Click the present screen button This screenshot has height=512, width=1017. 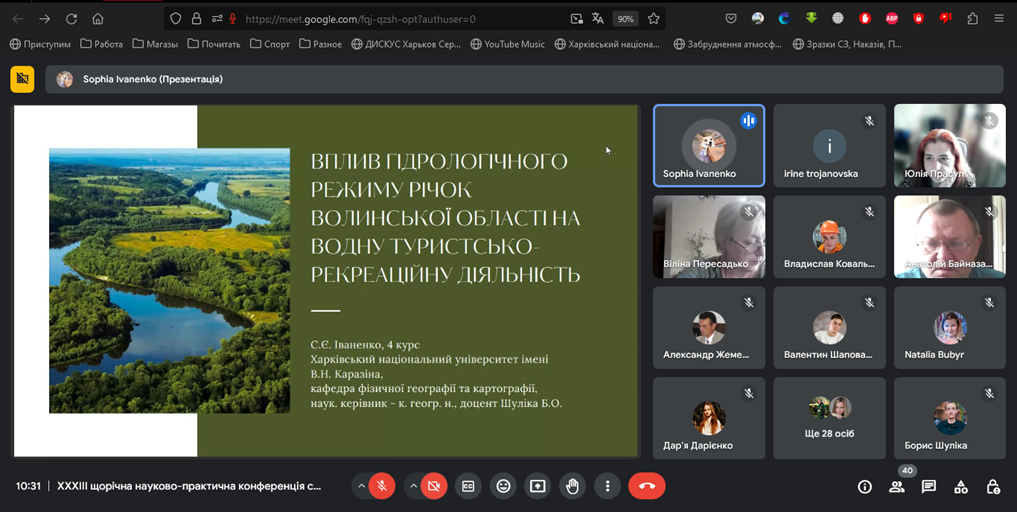click(538, 486)
